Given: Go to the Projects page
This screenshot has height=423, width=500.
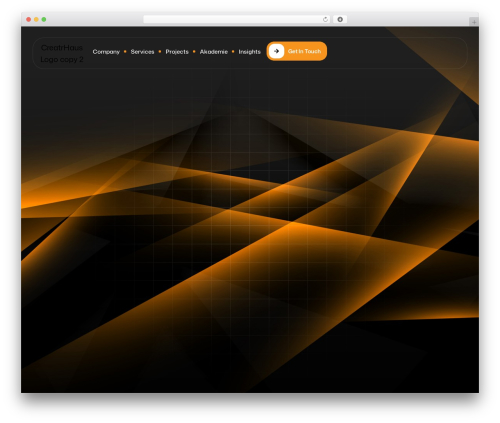Looking at the screenshot, I should tap(177, 52).
